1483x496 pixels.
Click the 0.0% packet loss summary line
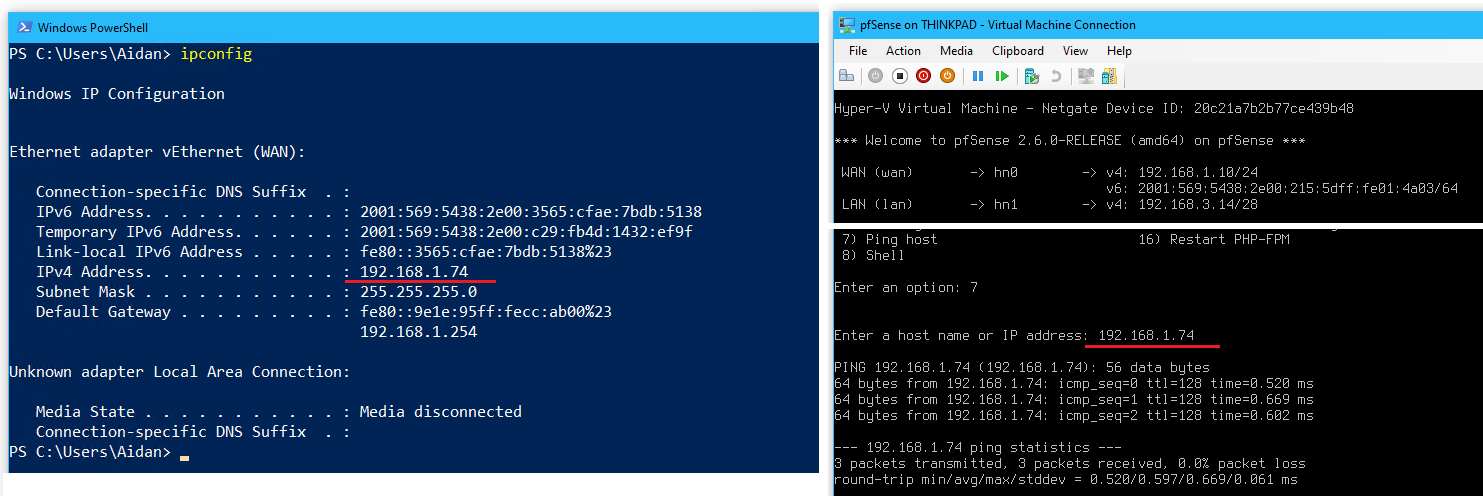pos(1070,463)
